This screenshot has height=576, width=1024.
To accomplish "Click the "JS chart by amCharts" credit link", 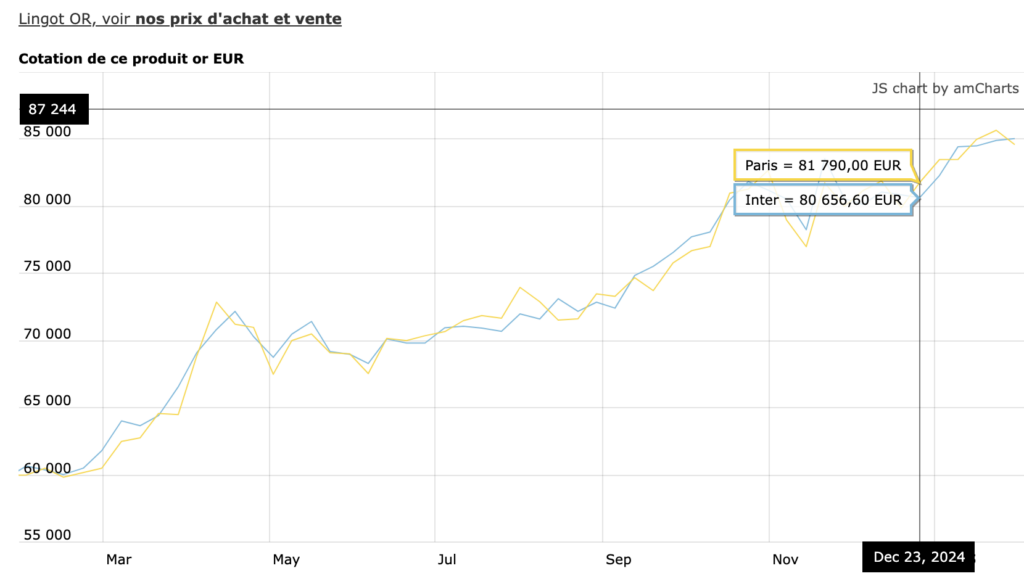I will 945,88.
